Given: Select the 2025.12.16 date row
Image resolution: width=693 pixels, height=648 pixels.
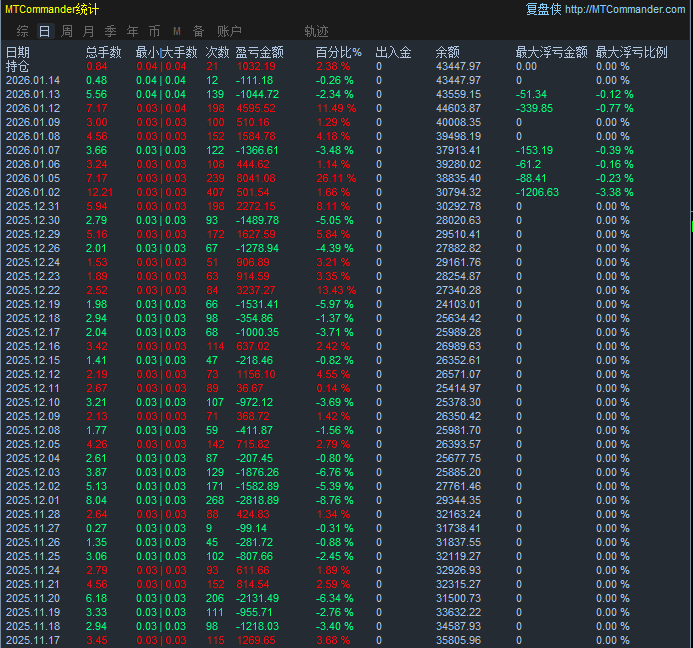Looking at the screenshot, I should [33, 346].
